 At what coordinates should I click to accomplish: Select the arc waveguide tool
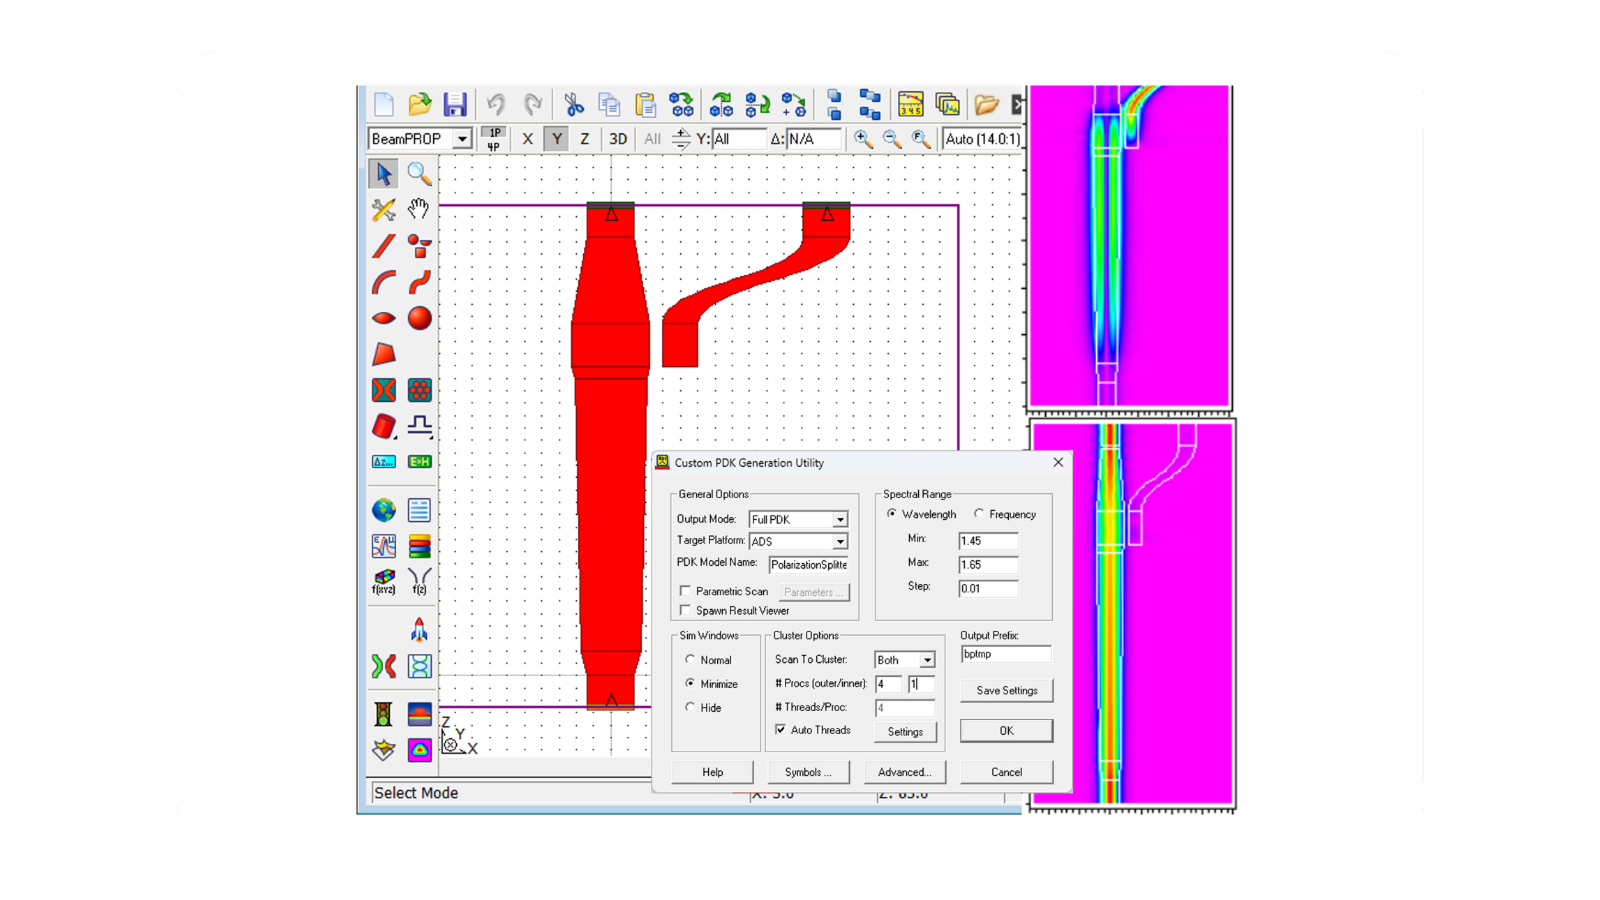coord(383,282)
